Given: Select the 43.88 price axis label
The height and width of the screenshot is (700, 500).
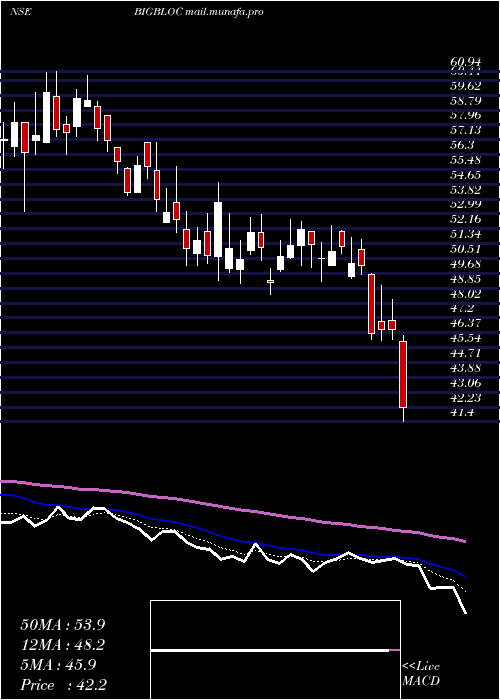Looking at the screenshot, I should (466, 368).
